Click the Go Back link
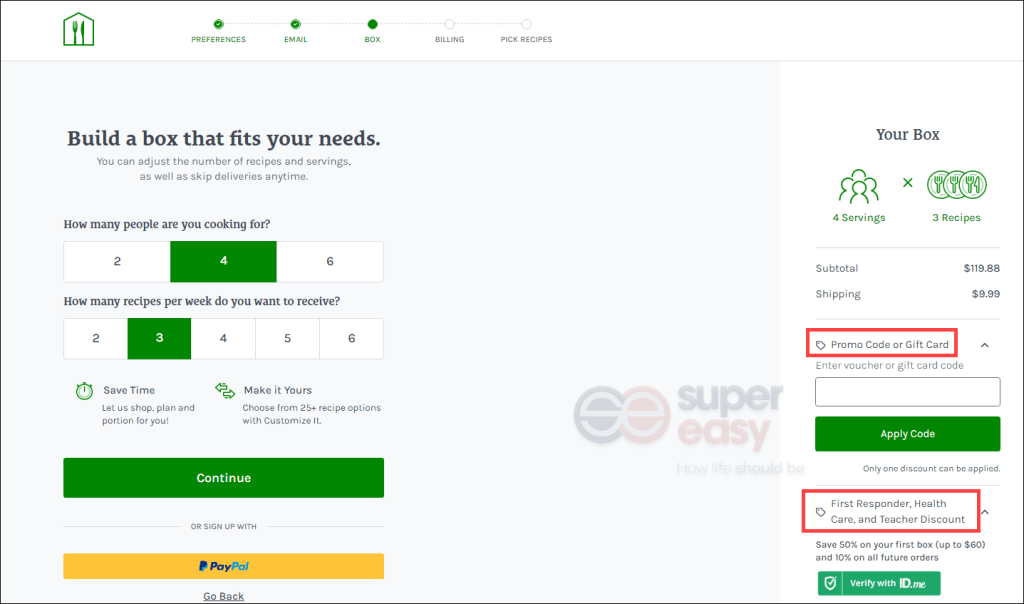This screenshot has height=604, width=1024. click(223, 596)
